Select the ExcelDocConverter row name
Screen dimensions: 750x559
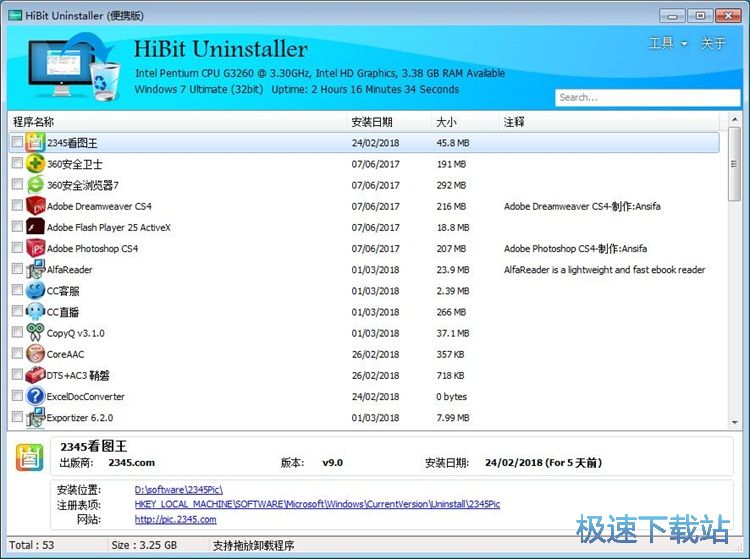coord(86,396)
